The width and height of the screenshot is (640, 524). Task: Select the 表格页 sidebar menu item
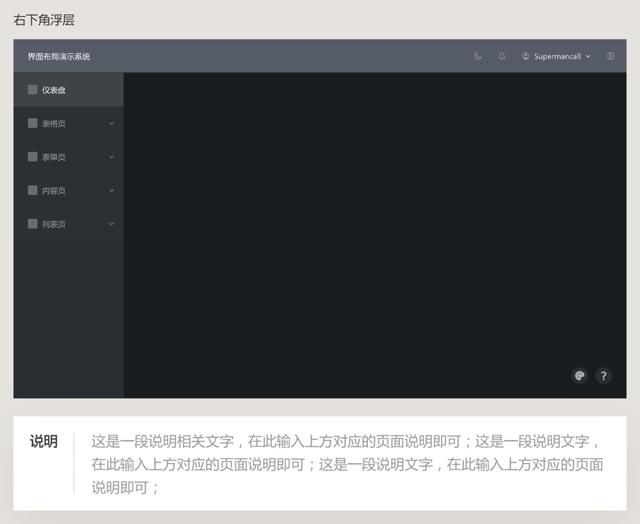point(69,123)
